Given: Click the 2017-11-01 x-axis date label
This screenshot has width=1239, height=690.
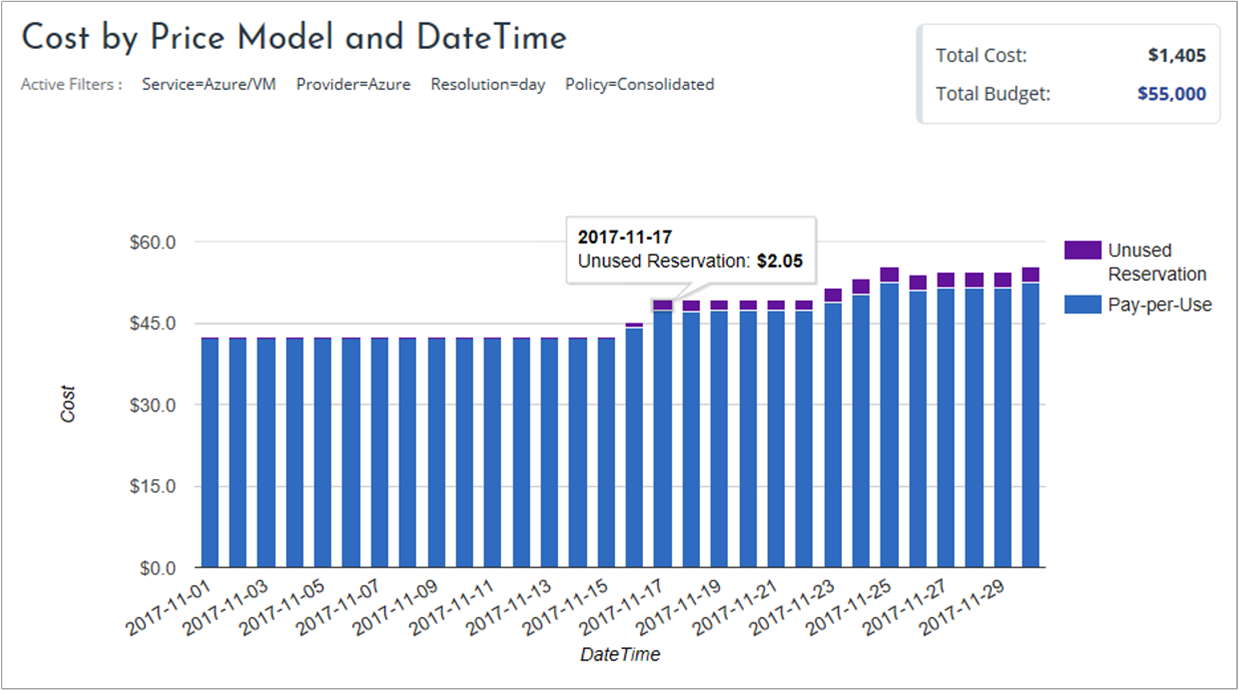Looking at the screenshot, I should click(x=170, y=610).
